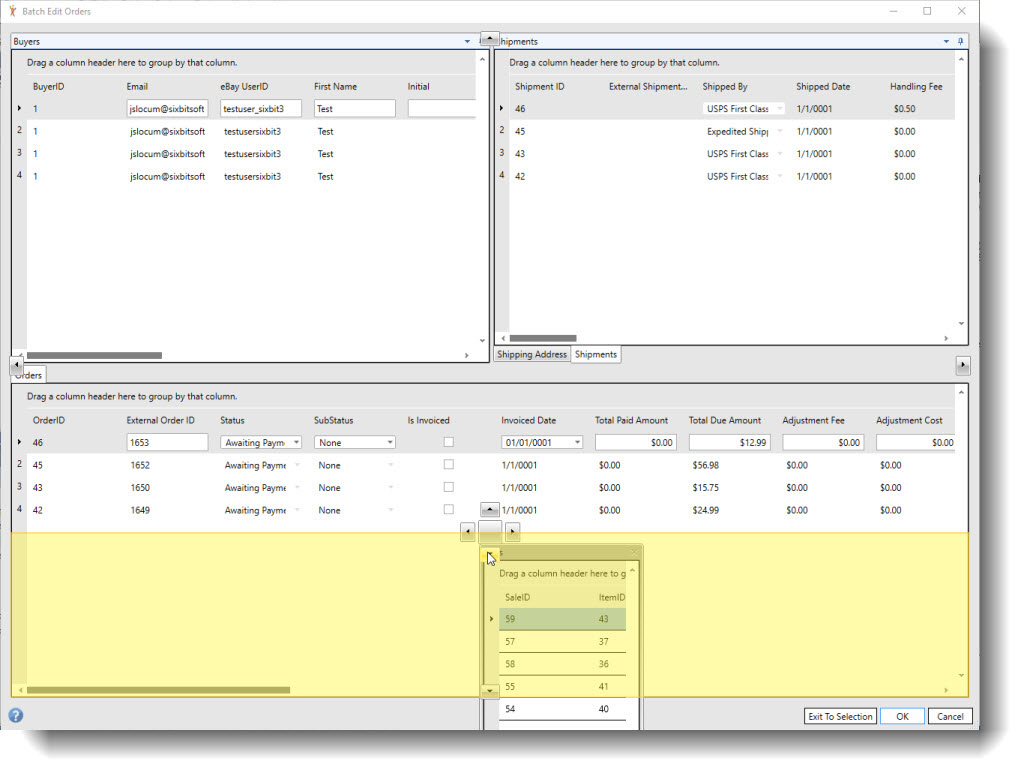The height and width of the screenshot is (780, 1030).
Task: Switch to the Shipments tab
Action: click(596, 354)
